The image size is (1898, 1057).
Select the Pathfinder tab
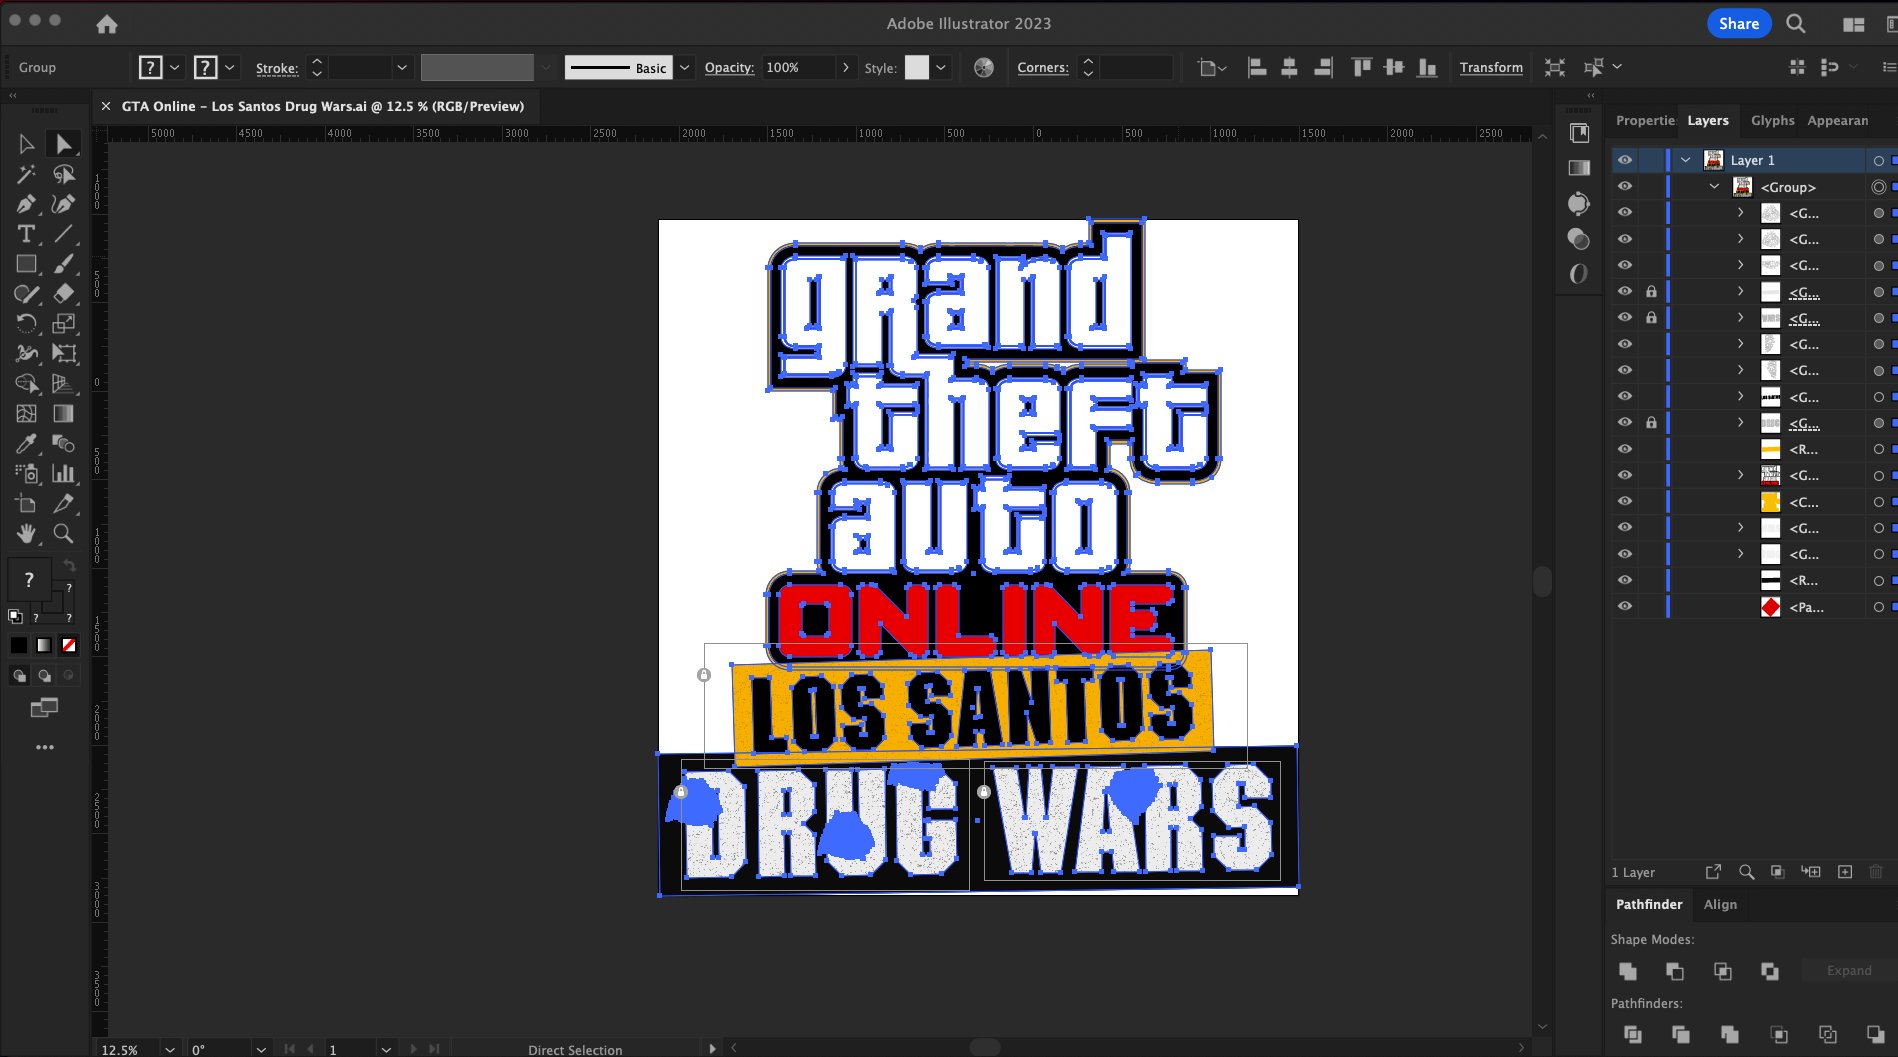tap(1649, 904)
